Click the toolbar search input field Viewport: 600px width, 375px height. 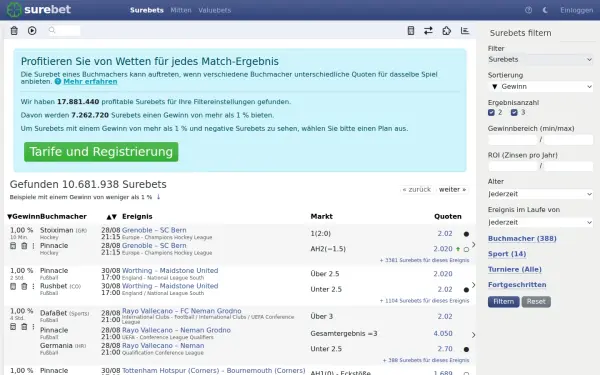pos(64,31)
